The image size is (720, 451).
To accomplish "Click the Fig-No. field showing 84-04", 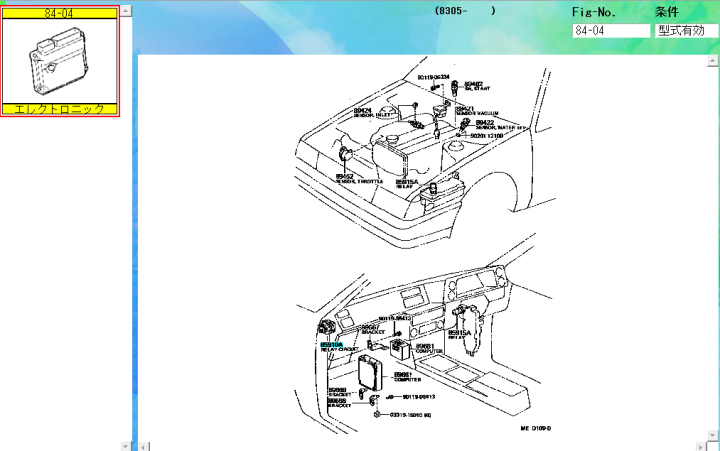I will coord(611,31).
